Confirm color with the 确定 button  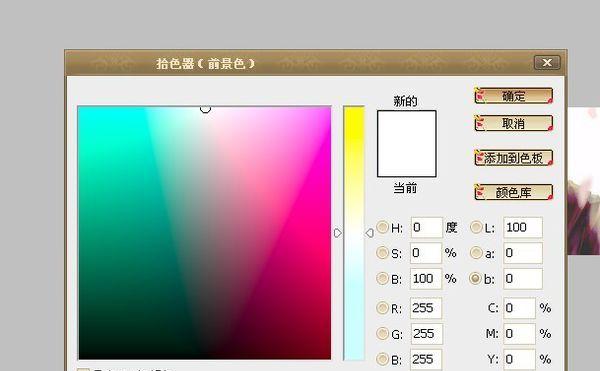(x=514, y=96)
